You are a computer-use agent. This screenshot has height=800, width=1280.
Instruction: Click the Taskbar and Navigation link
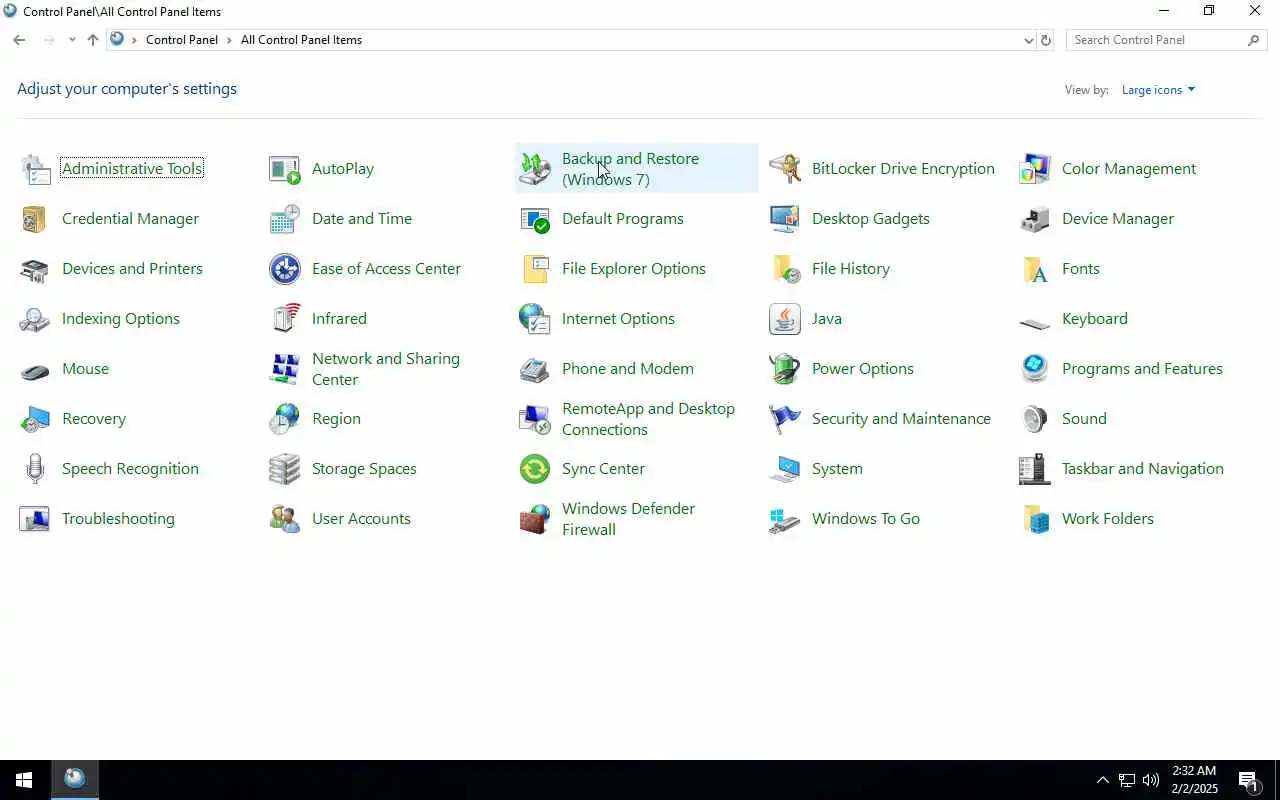point(1143,469)
